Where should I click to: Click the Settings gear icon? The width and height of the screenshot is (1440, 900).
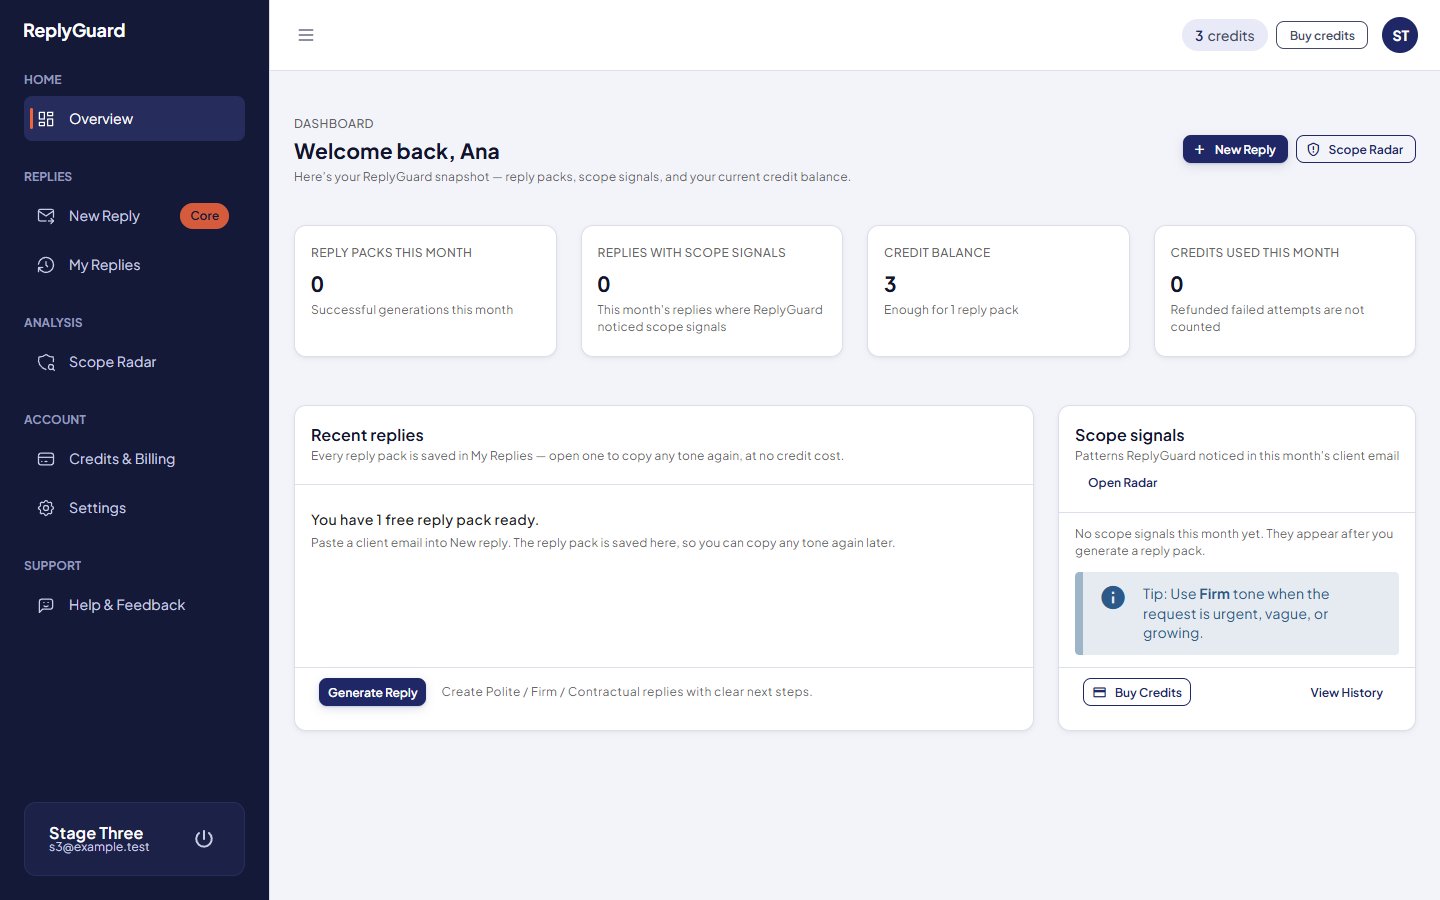click(x=46, y=508)
